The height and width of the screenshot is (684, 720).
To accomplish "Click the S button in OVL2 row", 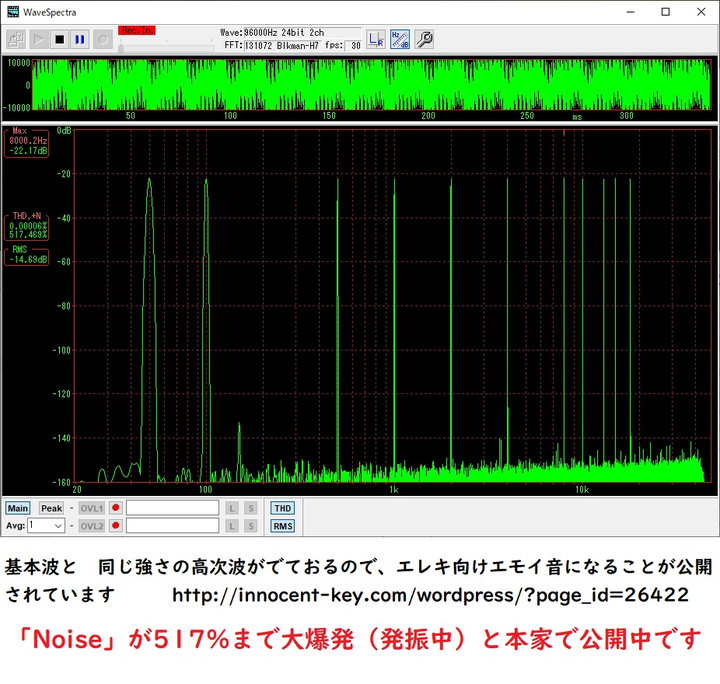I will point(251,526).
